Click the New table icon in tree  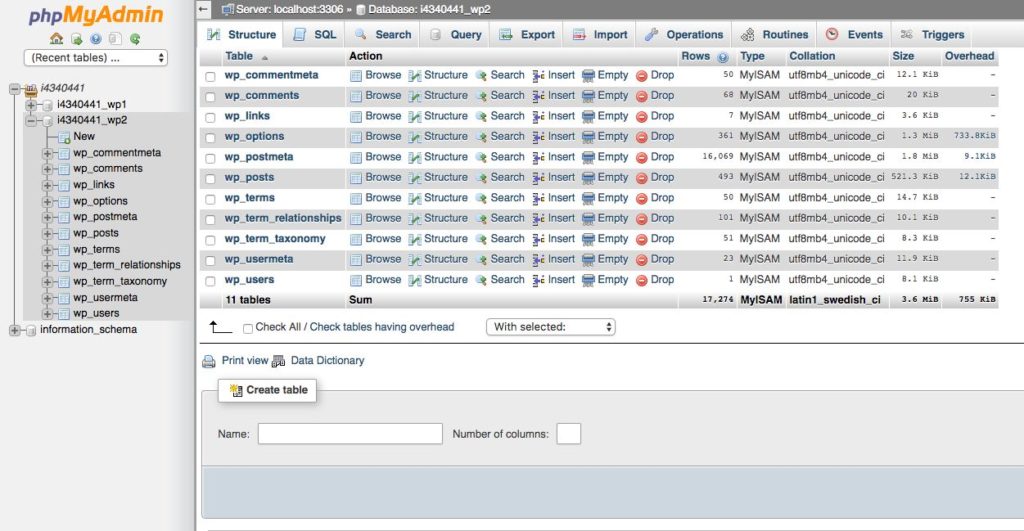pyautogui.click(x=64, y=137)
